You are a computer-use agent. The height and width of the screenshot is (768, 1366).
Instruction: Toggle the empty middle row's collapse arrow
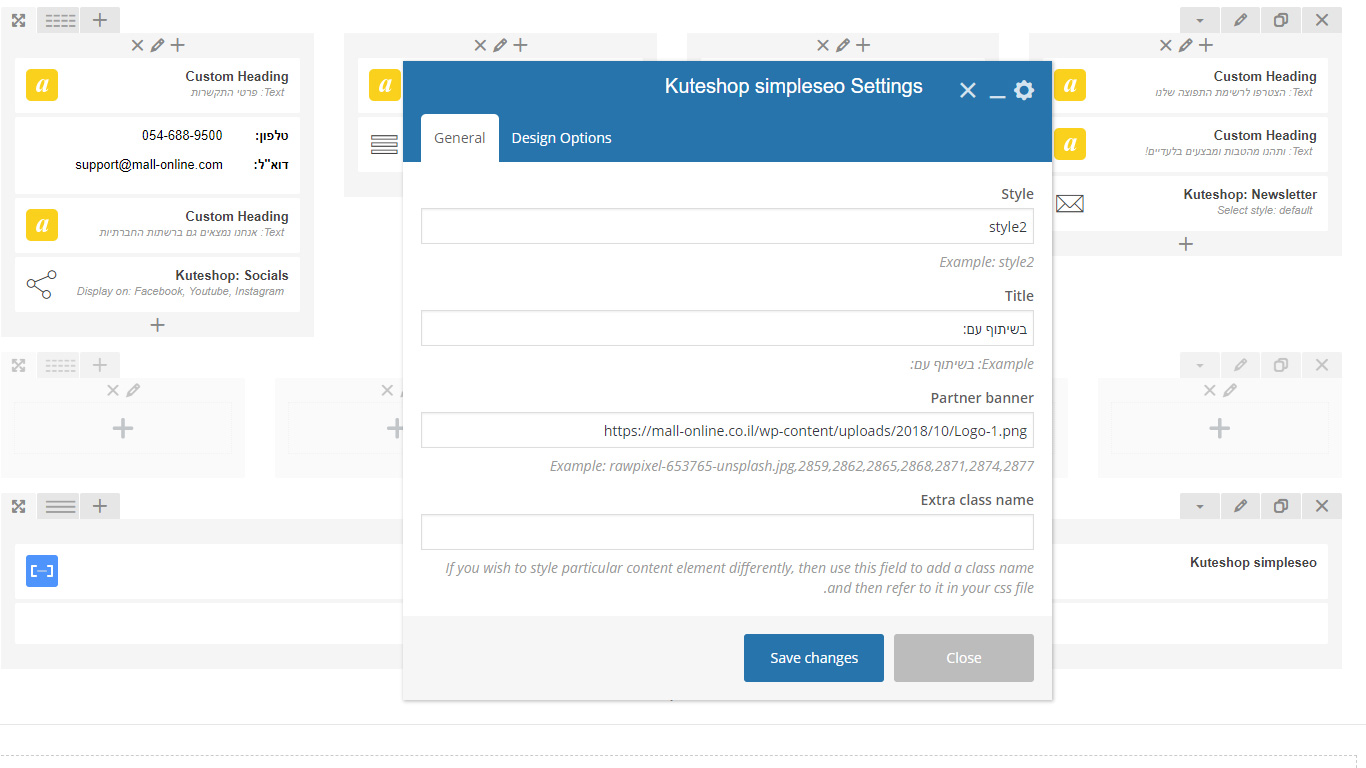[x=1200, y=365]
